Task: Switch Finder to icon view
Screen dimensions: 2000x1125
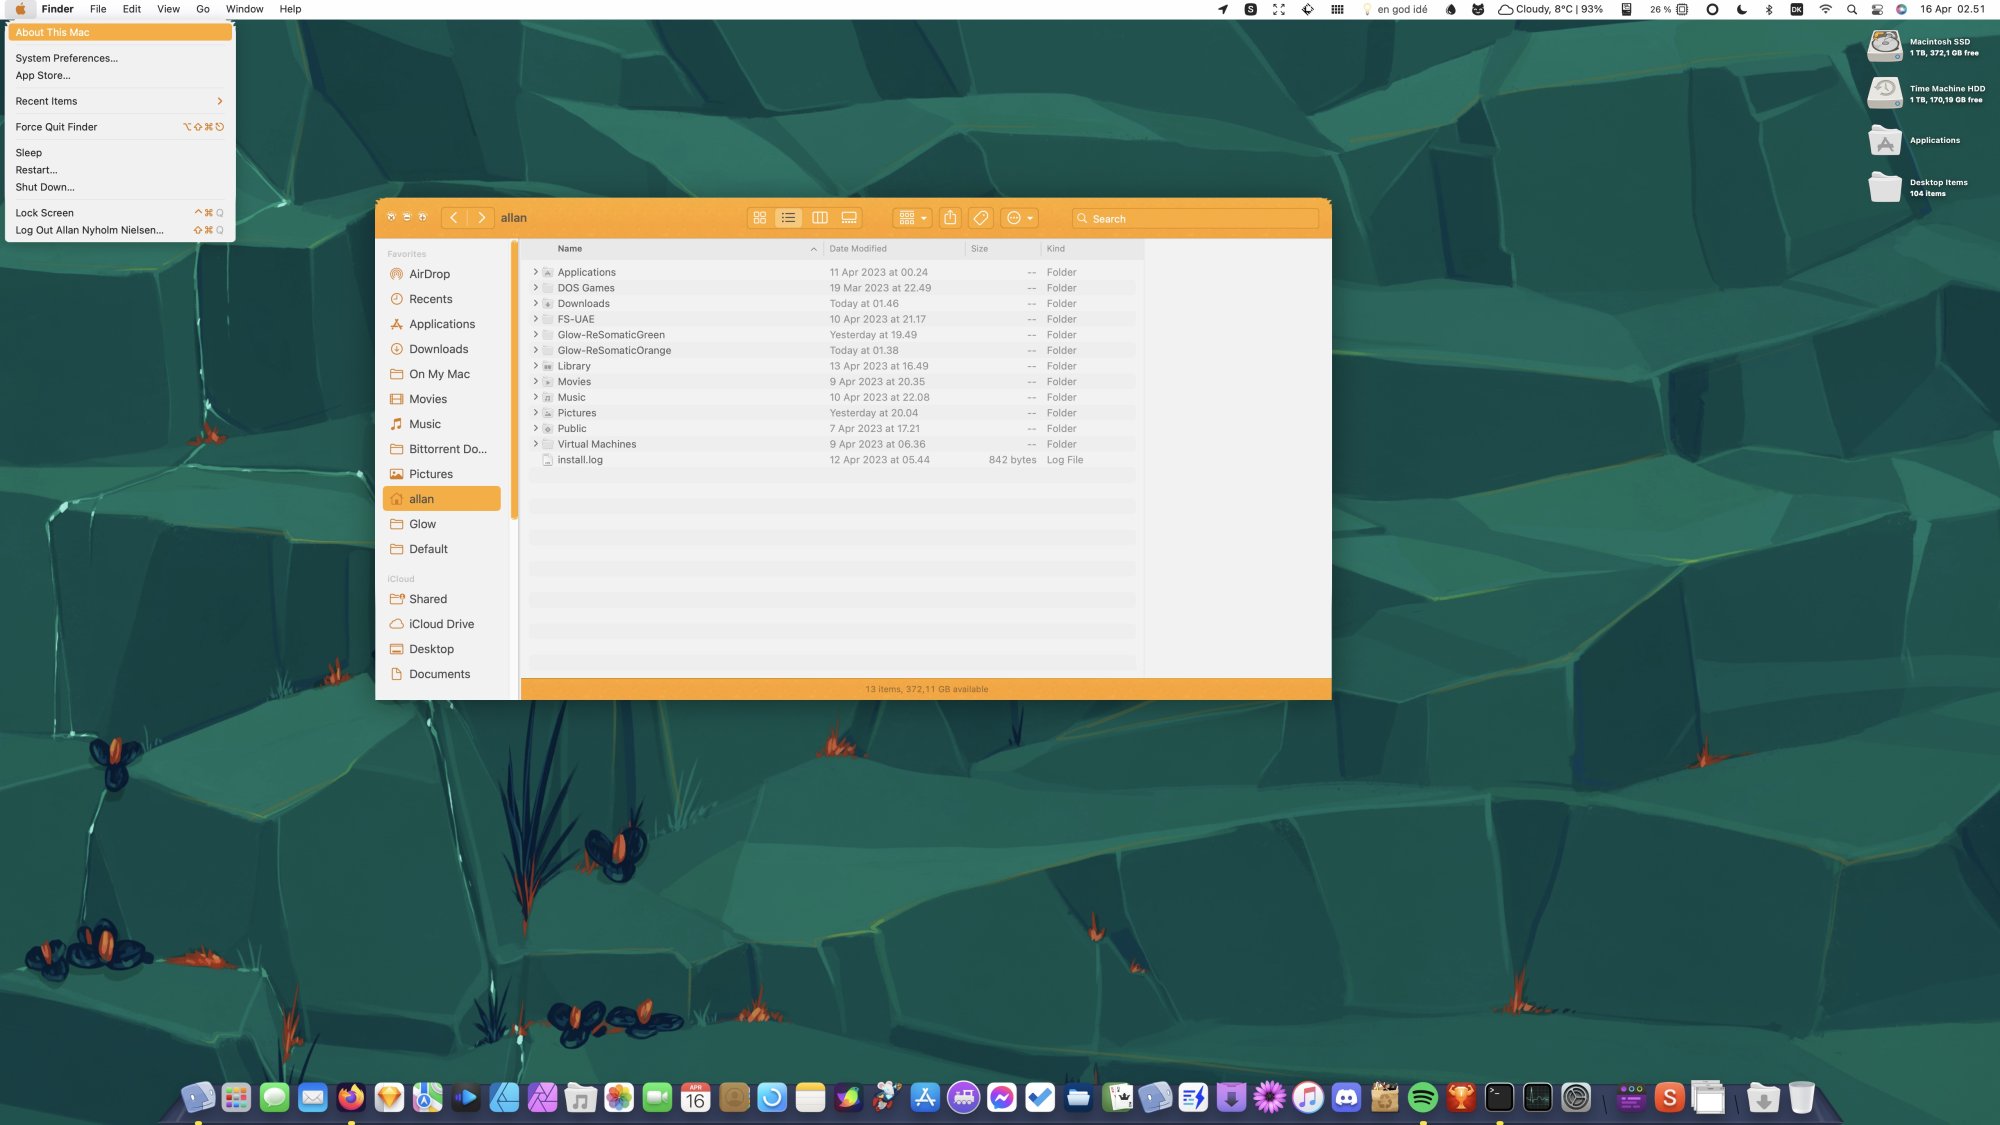Action: tap(759, 218)
